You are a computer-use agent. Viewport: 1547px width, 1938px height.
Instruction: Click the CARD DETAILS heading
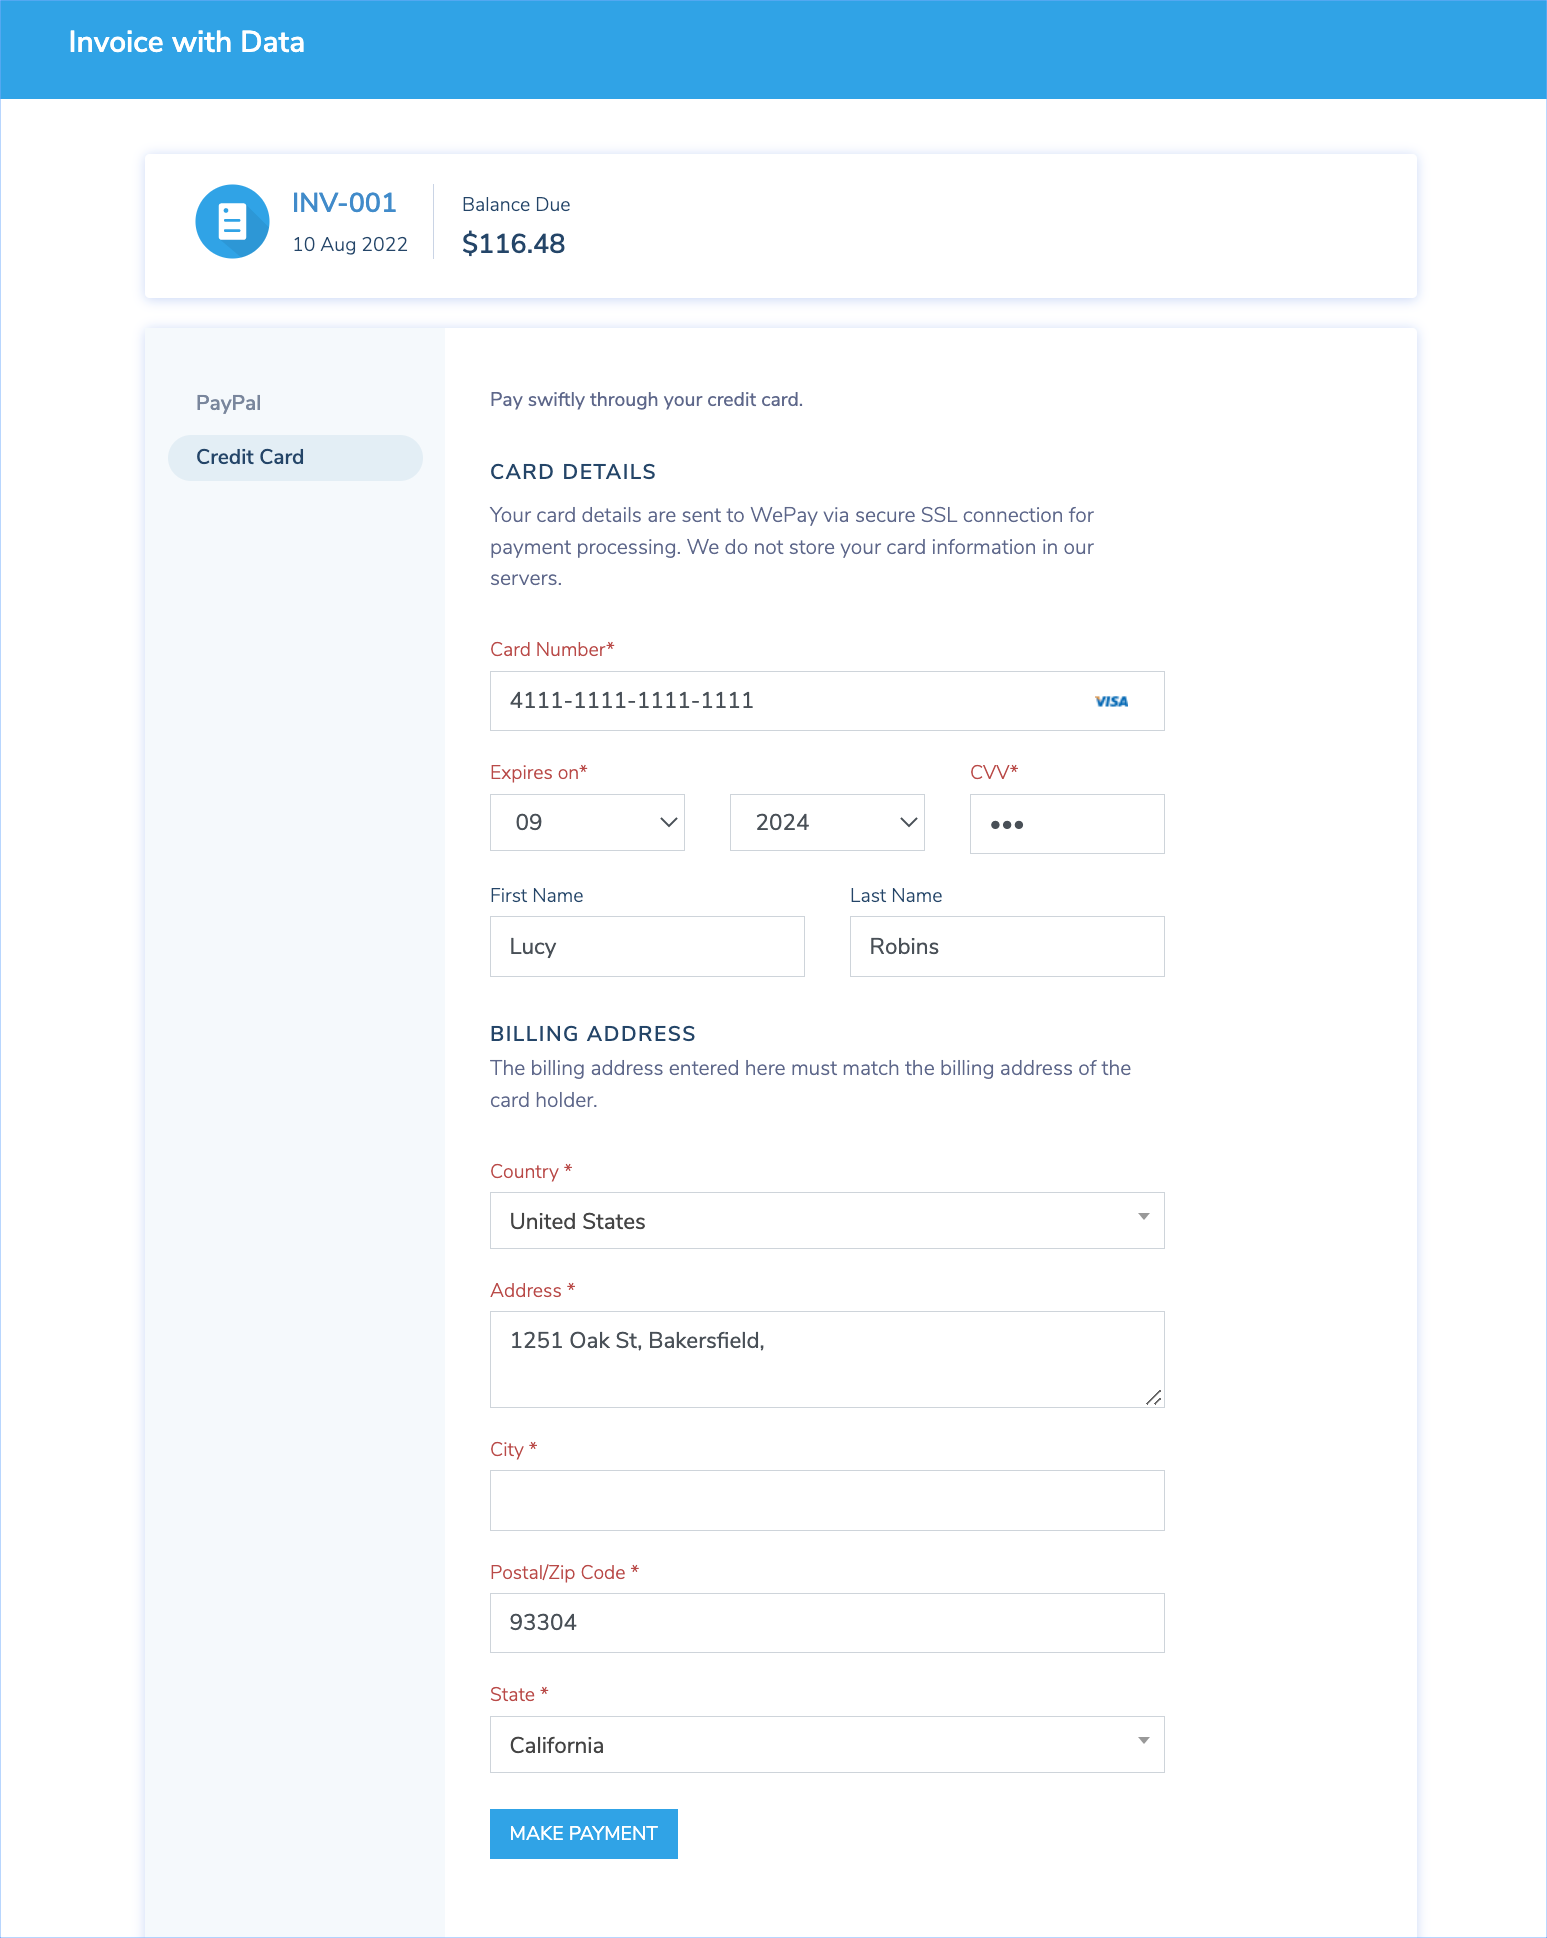(573, 472)
